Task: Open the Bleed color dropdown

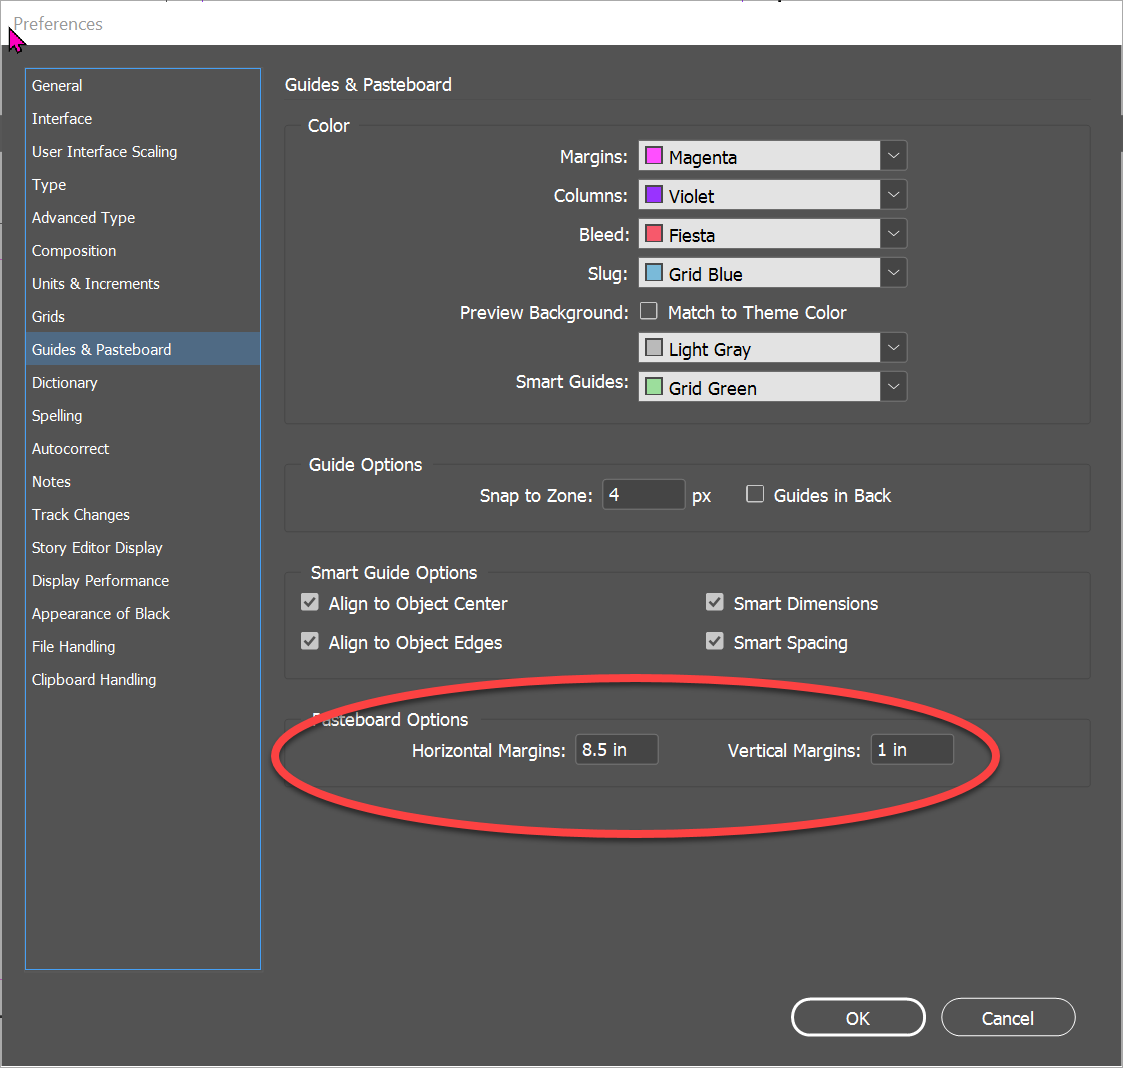Action: tap(893, 233)
